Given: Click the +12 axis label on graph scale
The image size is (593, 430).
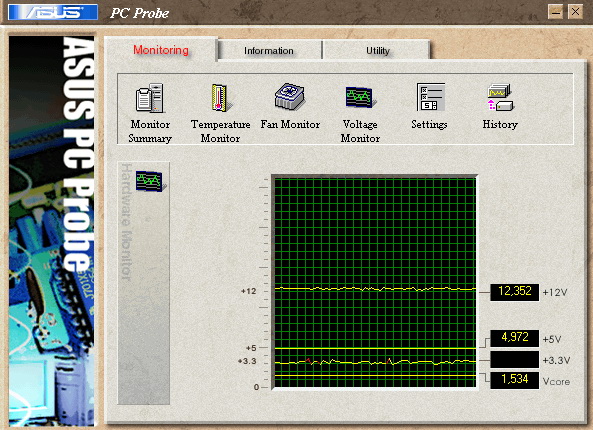Looking at the screenshot, I should coord(248,291).
